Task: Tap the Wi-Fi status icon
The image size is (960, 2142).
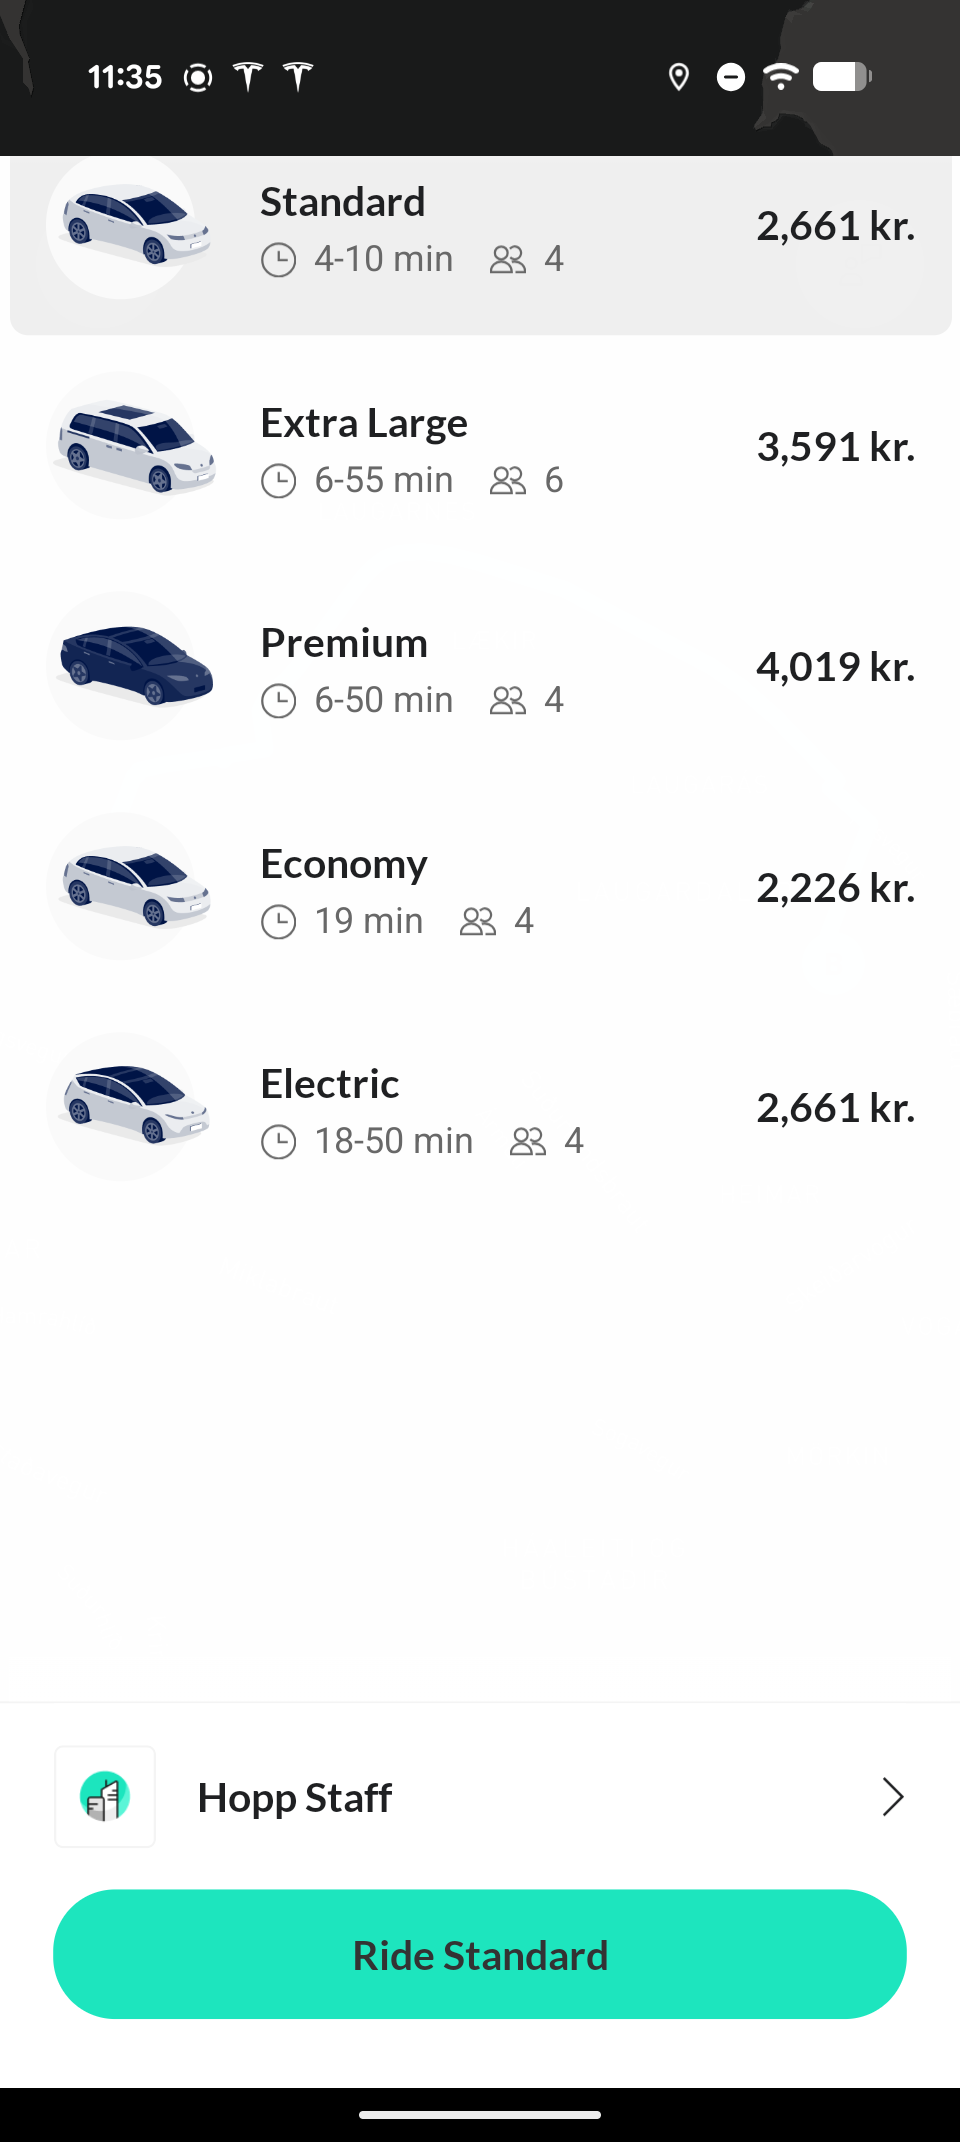Action: point(780,76)
